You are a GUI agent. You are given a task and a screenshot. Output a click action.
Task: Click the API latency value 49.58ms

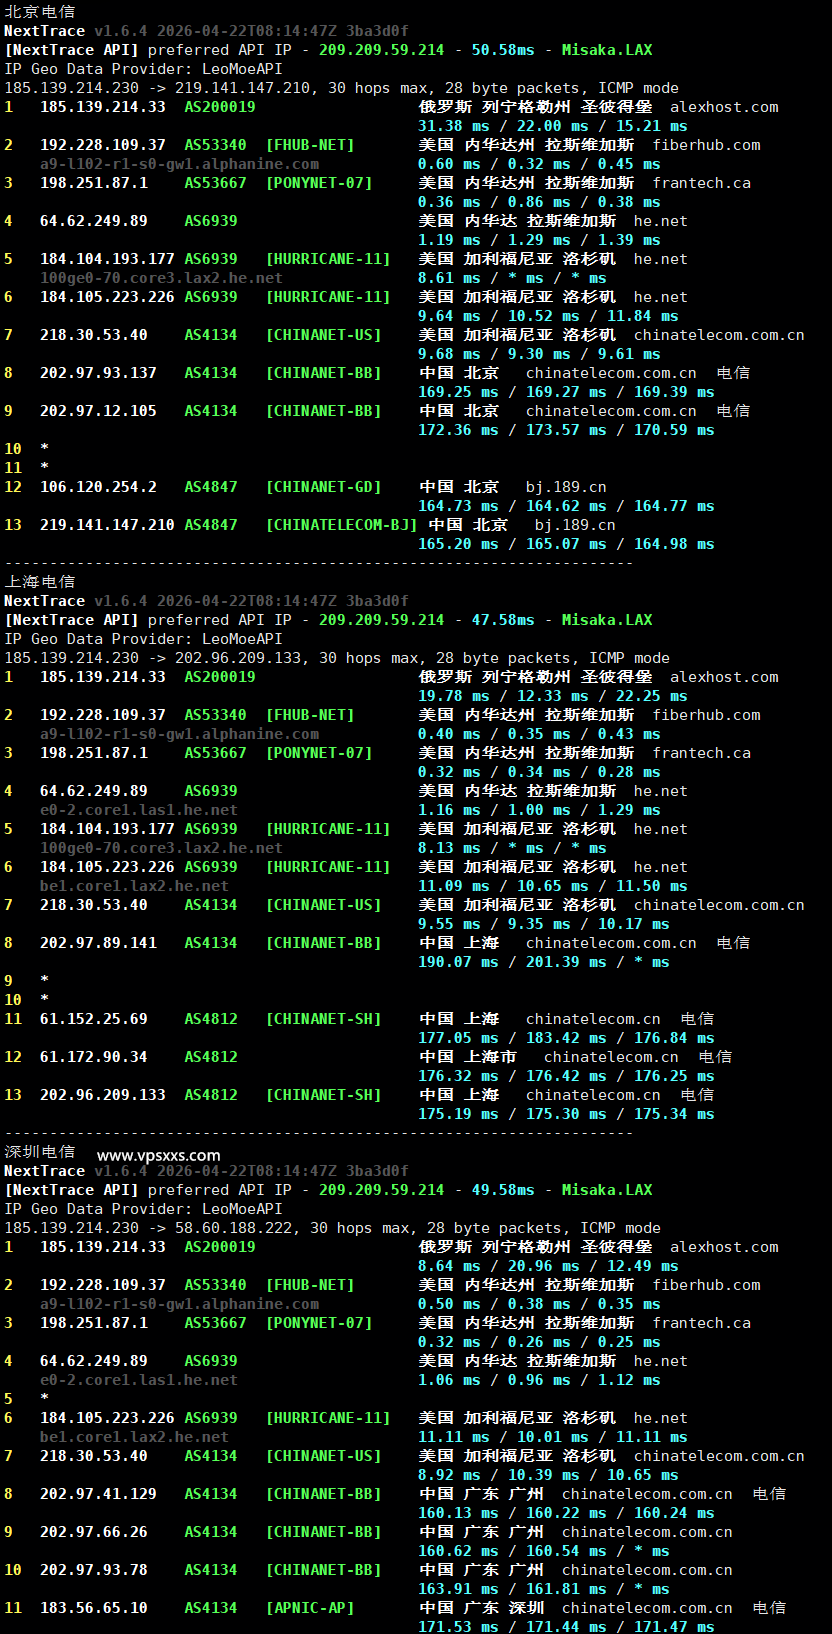(x=503, y=1189)
